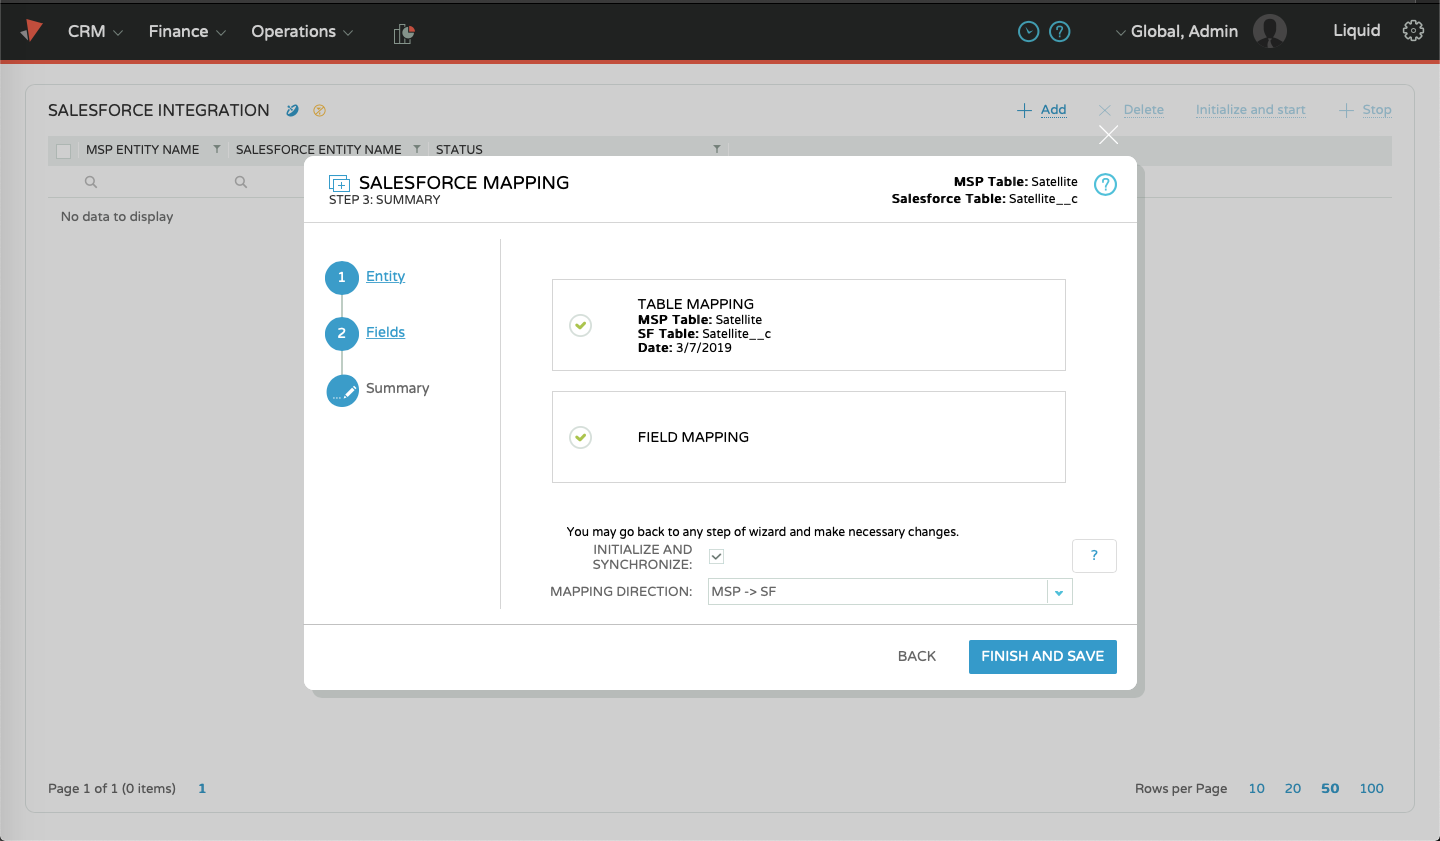Click the Table Mapping green checkmark icon
Viewport: 1440px width, 841px height.
pos(580,325)
